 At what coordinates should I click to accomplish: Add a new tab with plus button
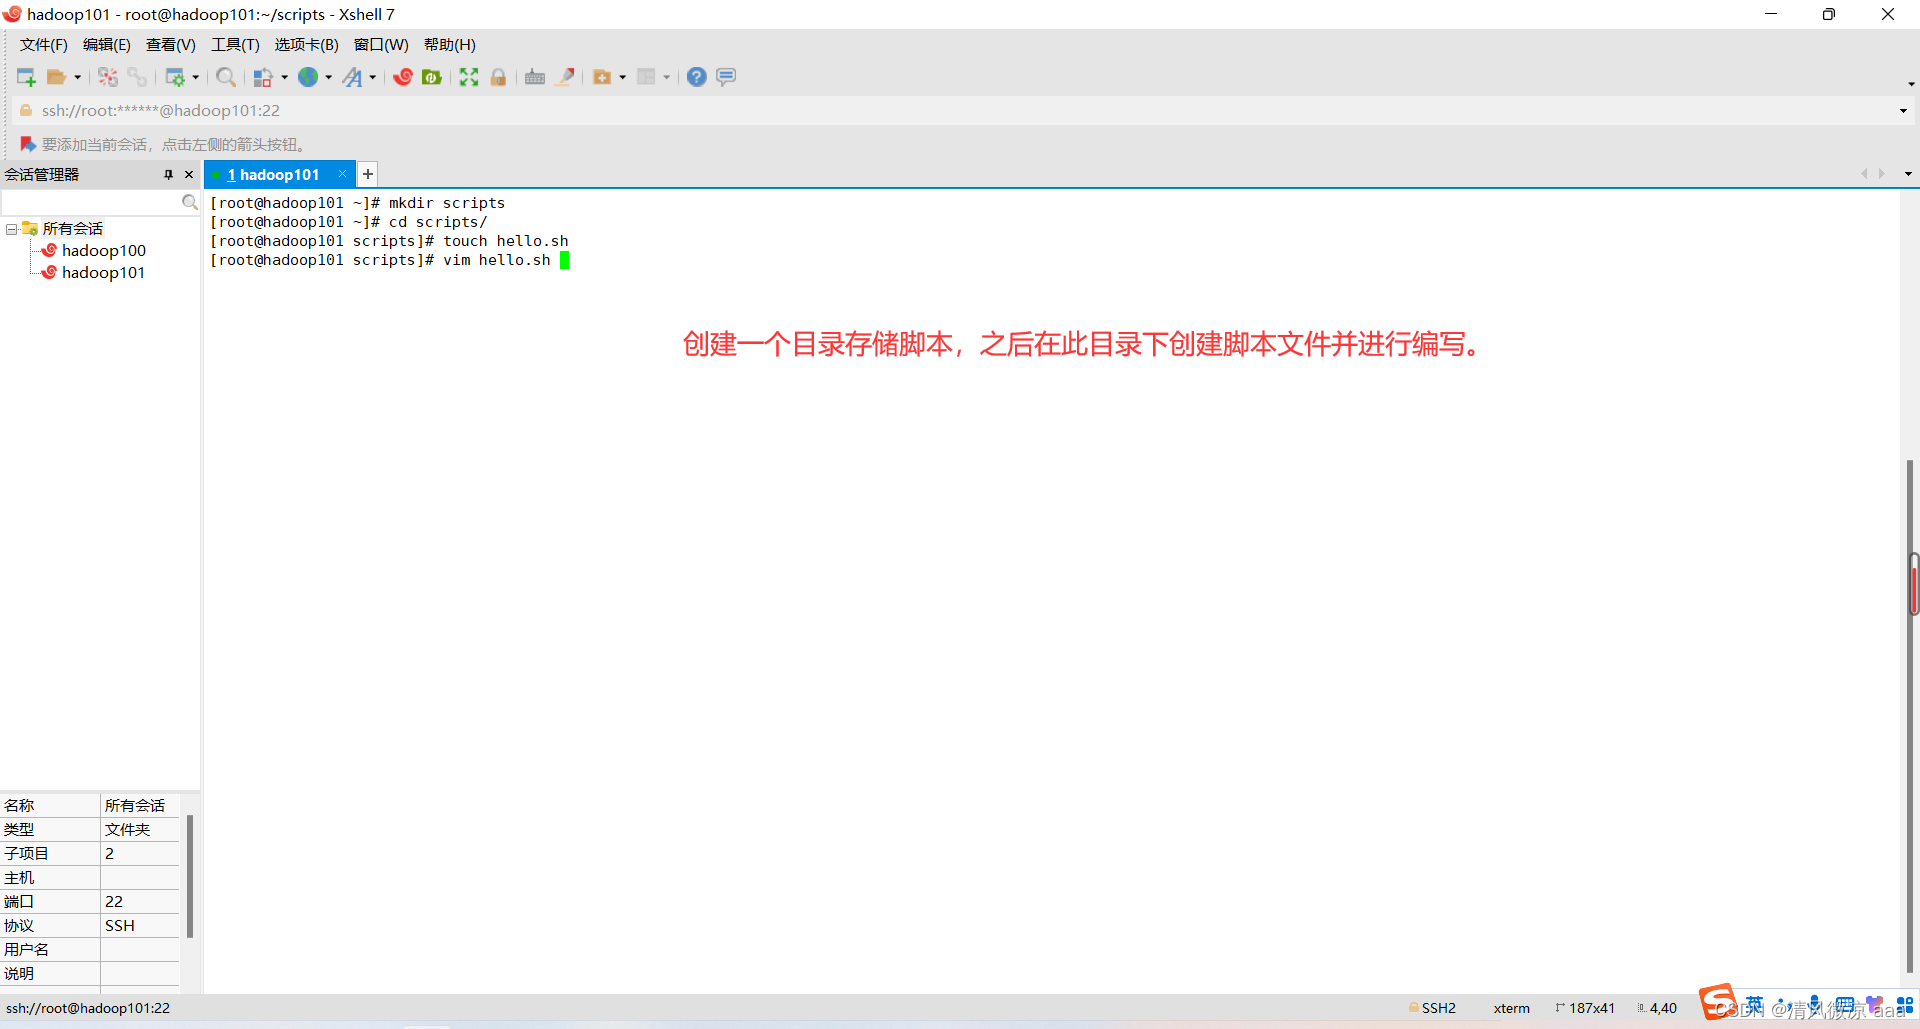pos(368,174)
